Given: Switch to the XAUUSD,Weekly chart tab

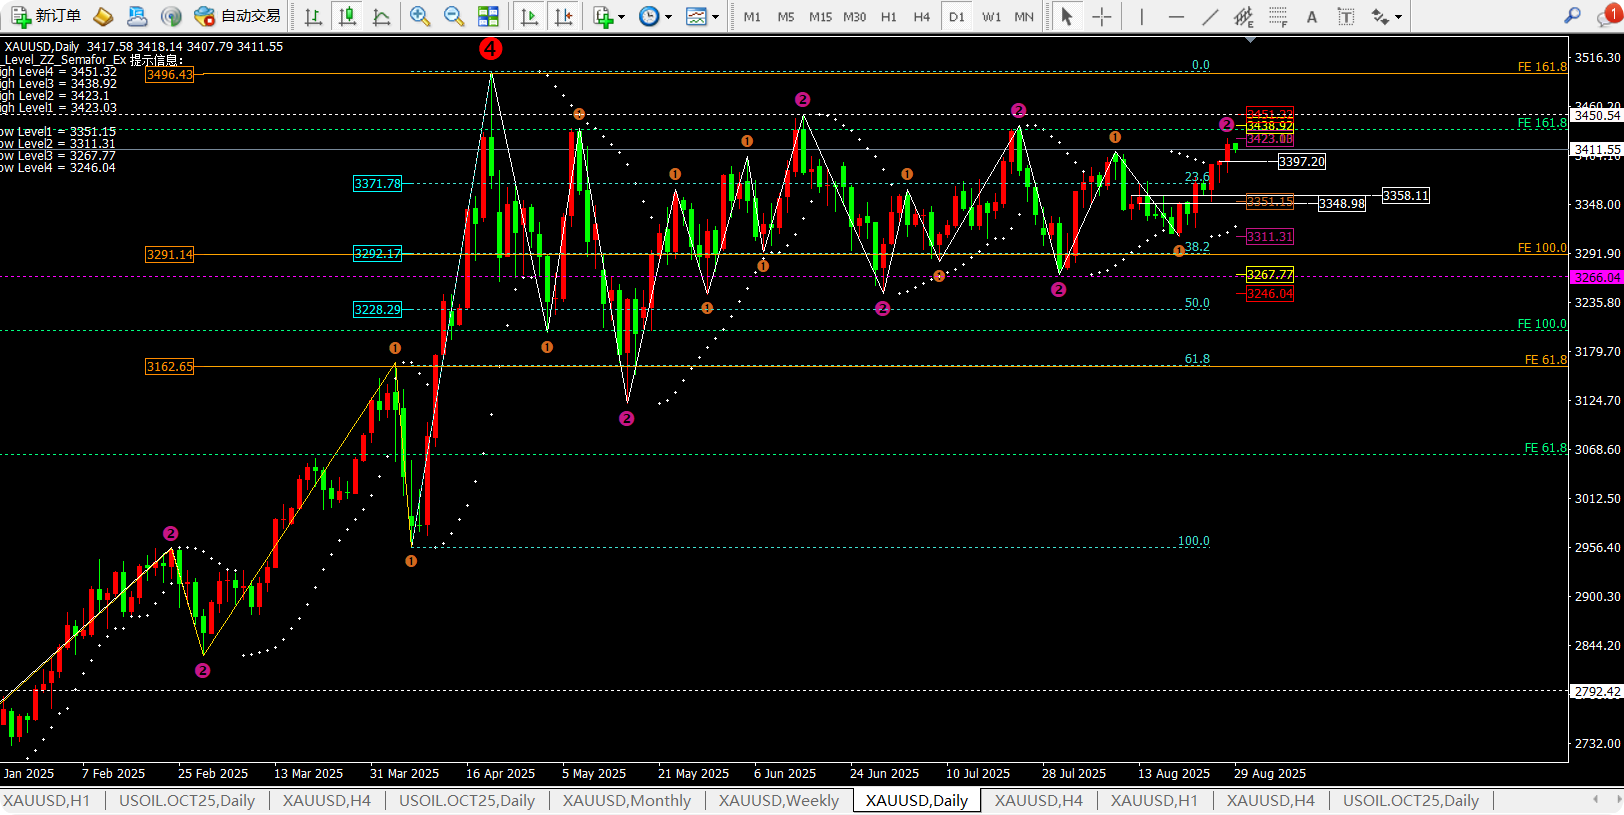Looking at the screenshot, I should (x=778, y=800).
